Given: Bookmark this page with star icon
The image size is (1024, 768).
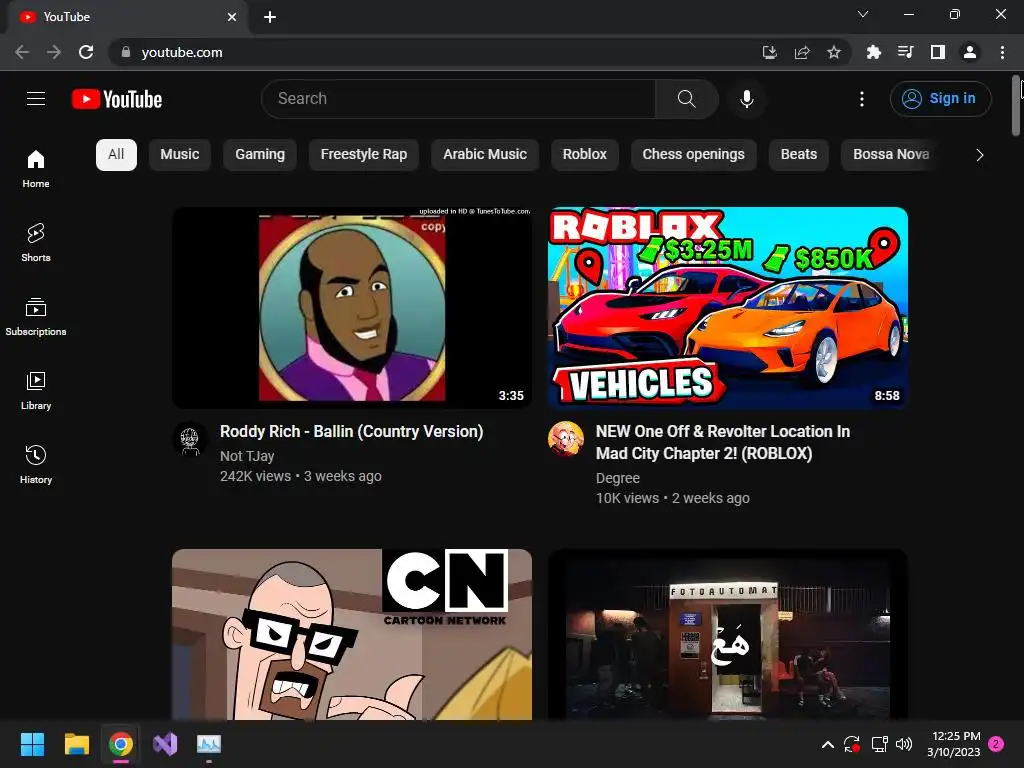Looking at the screenshot, I should pyautogui.click(x=834, y=52).
